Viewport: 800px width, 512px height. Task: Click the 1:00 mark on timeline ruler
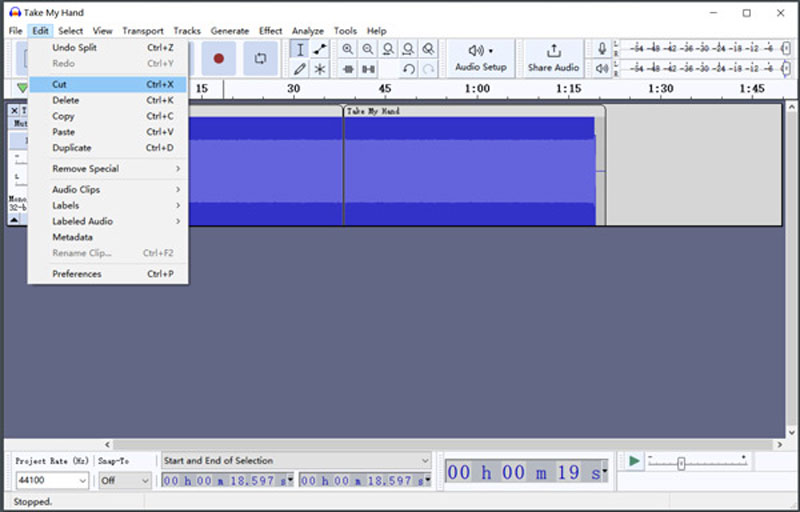click(477, 88)
